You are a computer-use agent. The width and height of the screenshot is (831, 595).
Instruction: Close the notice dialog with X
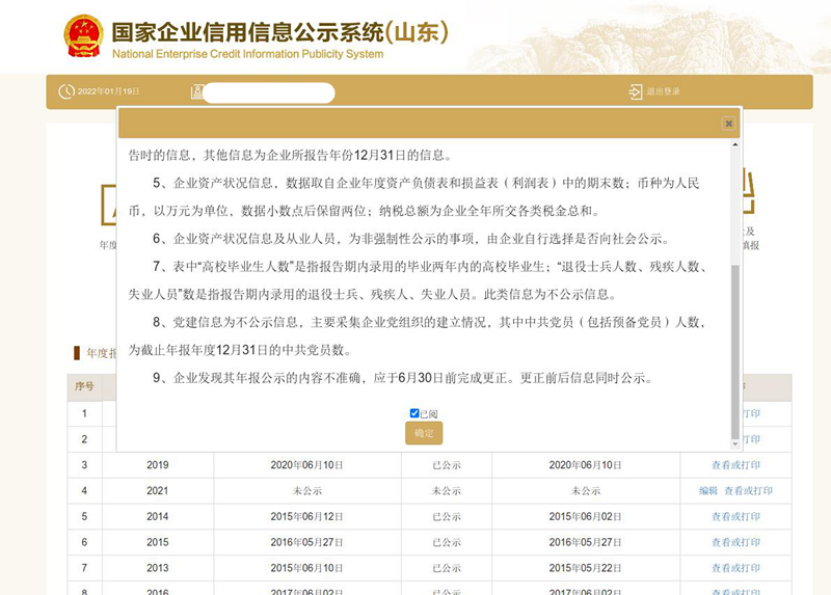pos(729,123)
